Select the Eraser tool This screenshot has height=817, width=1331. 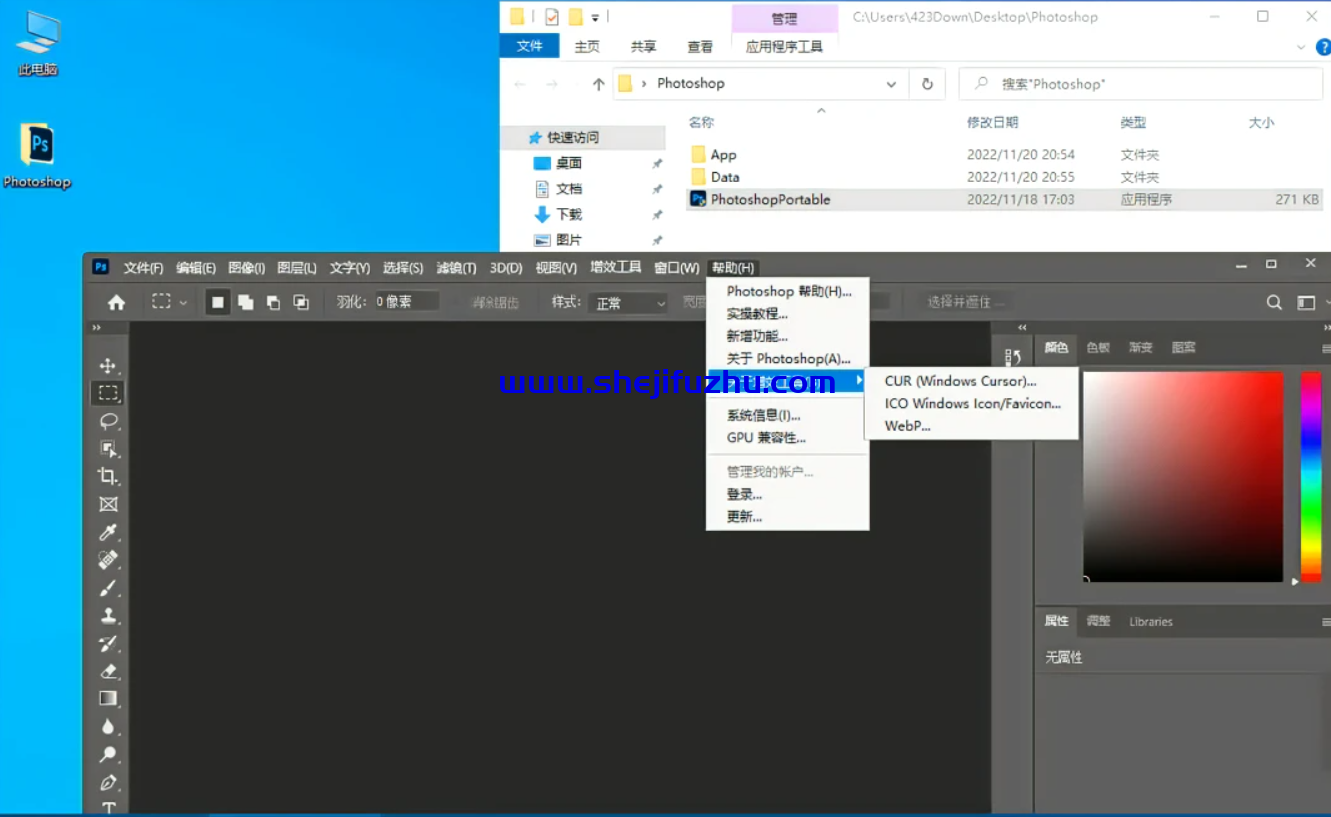coord(108,671)
